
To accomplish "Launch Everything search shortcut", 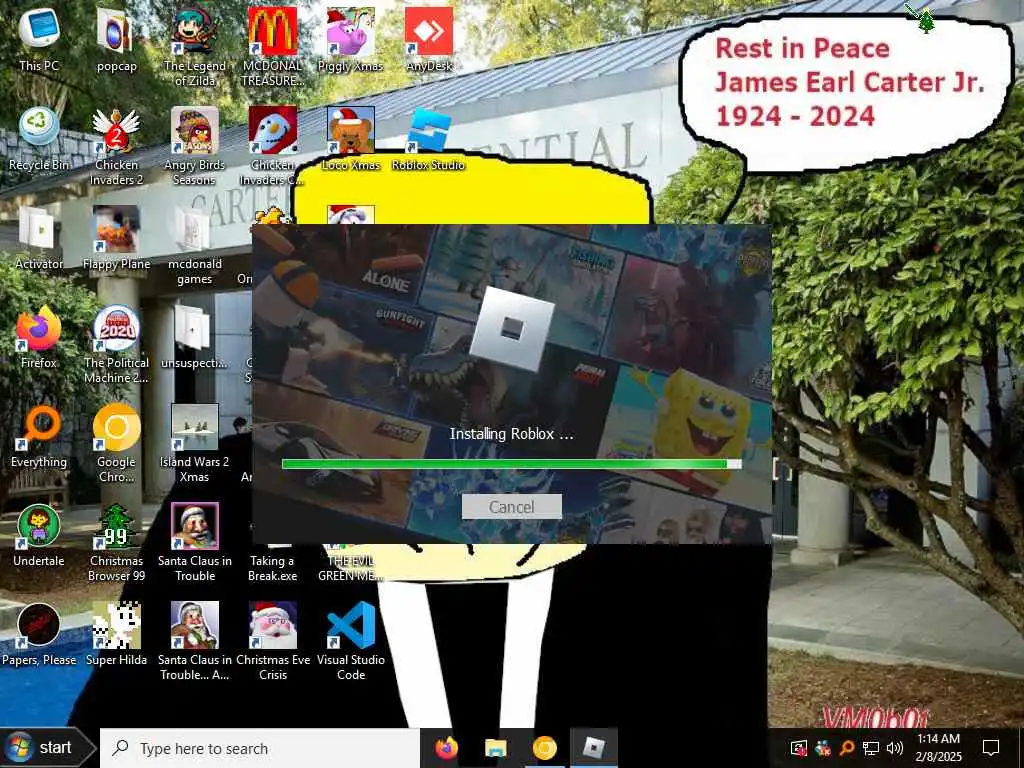I will coord(39,436).
